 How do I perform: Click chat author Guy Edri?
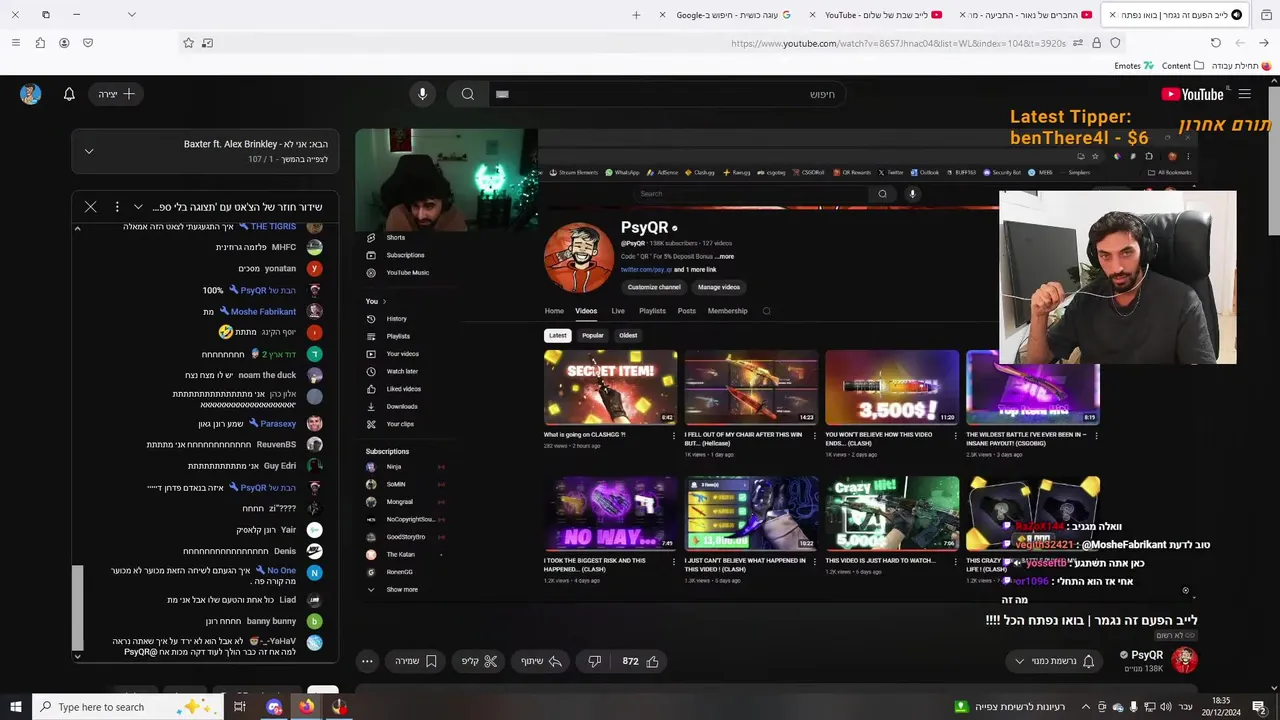pyautogui.click(x=280, y=466)
